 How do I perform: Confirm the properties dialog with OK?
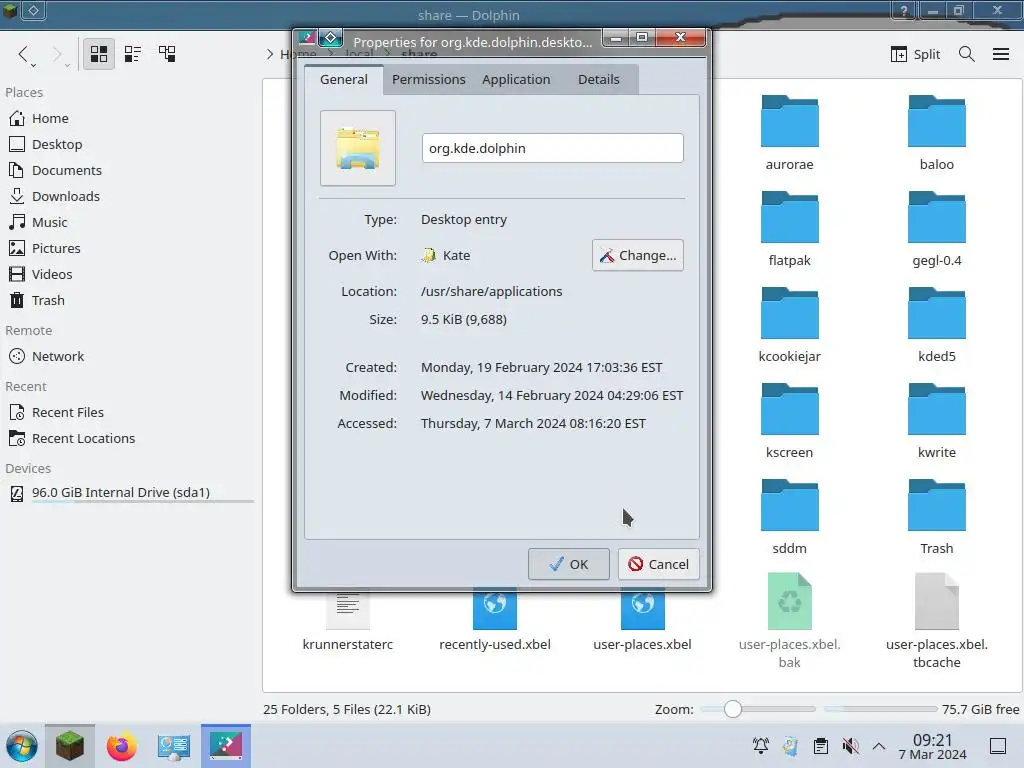[569, 564]
